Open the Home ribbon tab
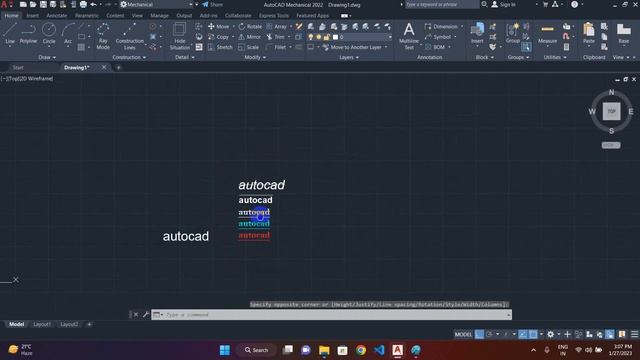 [x=11, y=16]
